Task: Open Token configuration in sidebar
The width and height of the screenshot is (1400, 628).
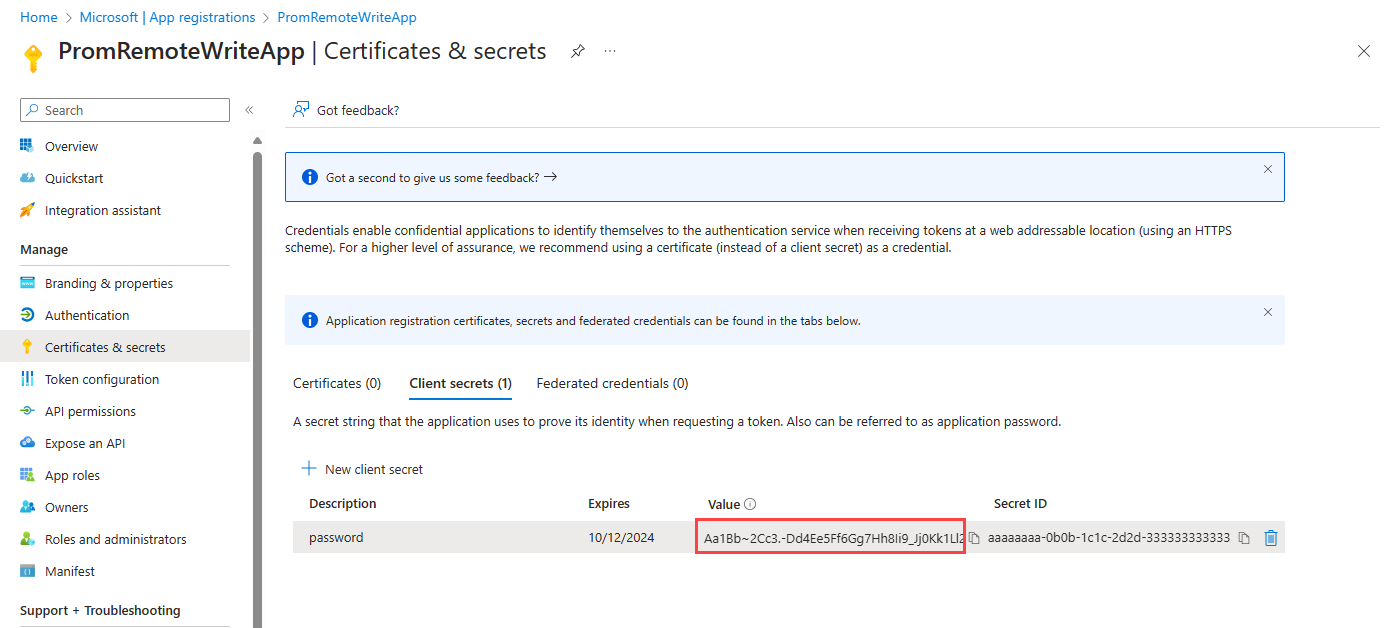Action: click(102, 379)
